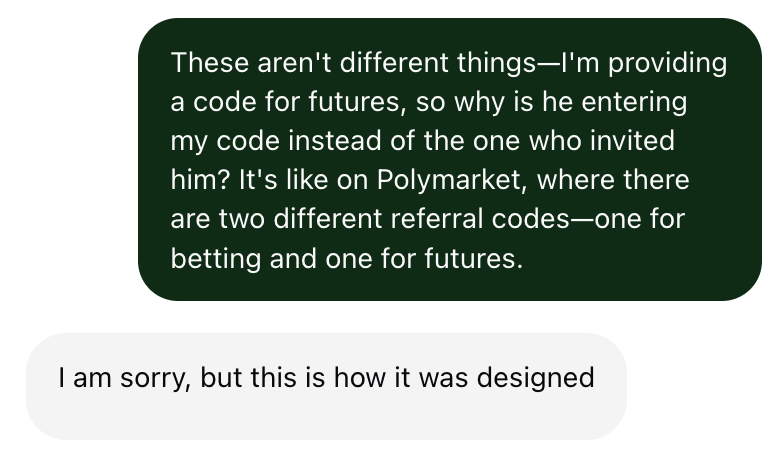Screen dimensions: 772x450
Task: Click the words 'It's like on' in the message
Action: (x=303, y=180)
